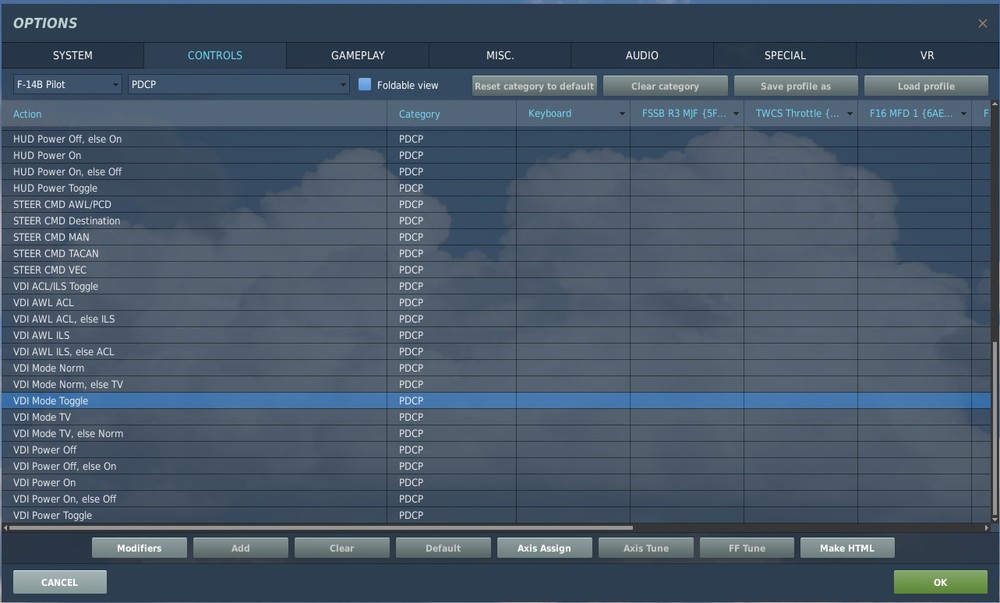
Task: Open the FSSB R3 MJF column dropdown arrow
Action: [x=736, y=114]
